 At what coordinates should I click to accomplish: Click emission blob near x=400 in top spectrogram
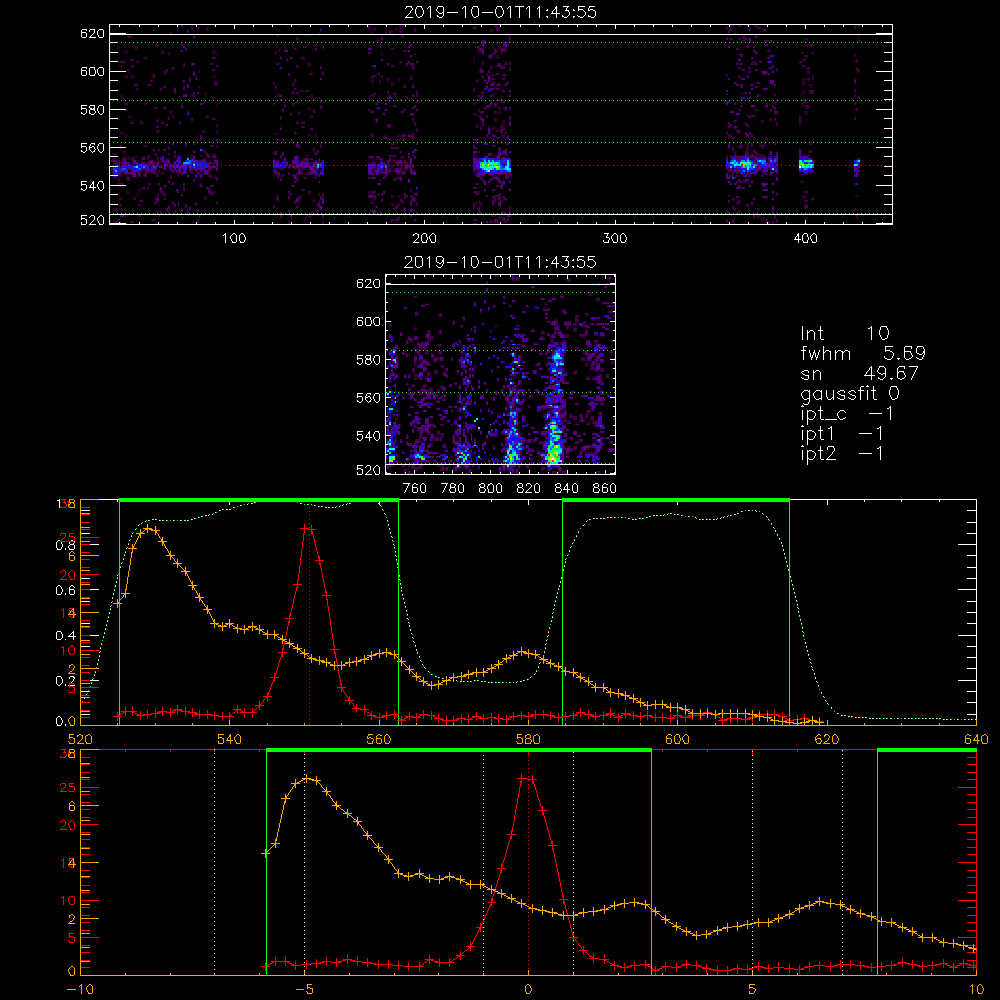click(806, 165)
